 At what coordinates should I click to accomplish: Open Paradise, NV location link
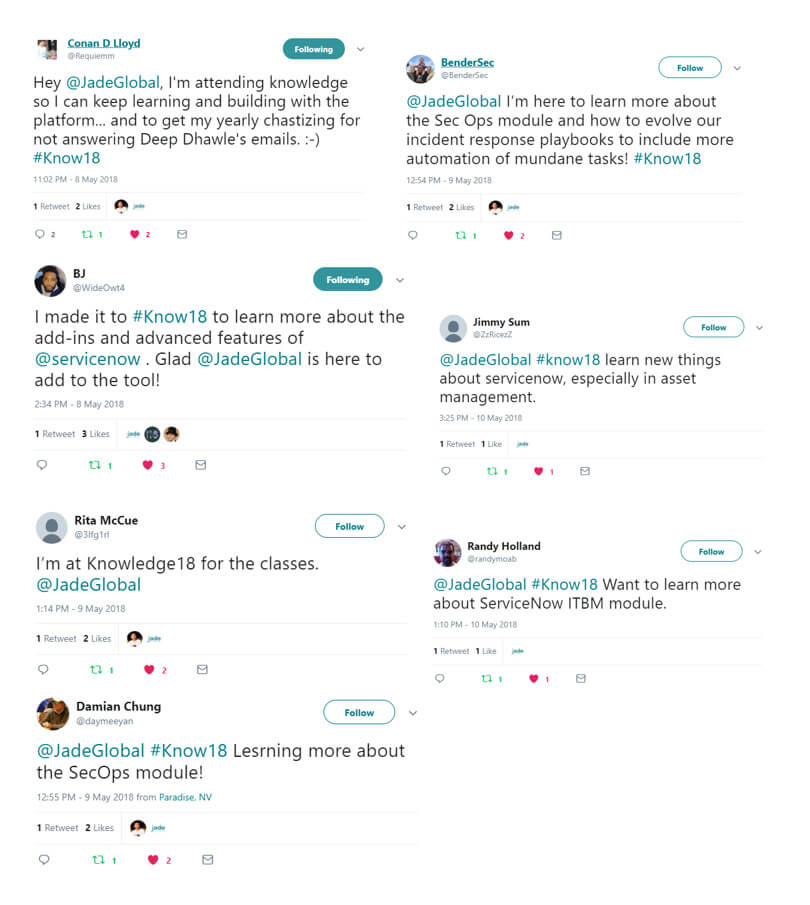click(x=185, y=797)
